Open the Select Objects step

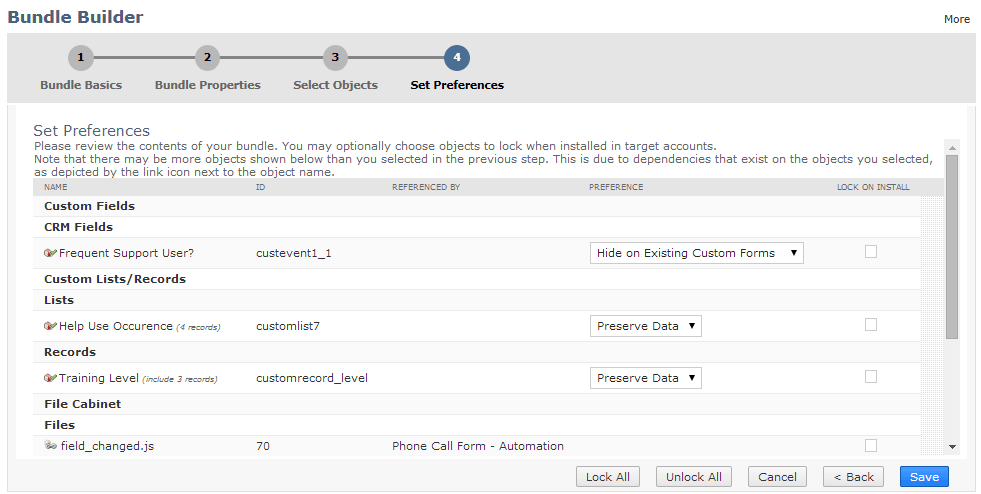coord(335,85)
